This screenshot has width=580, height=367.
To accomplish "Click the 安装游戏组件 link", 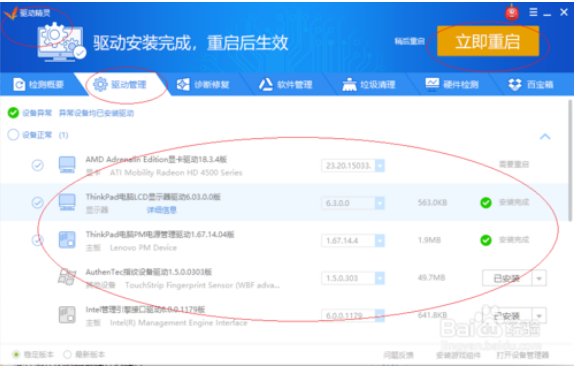I will 458,355.
